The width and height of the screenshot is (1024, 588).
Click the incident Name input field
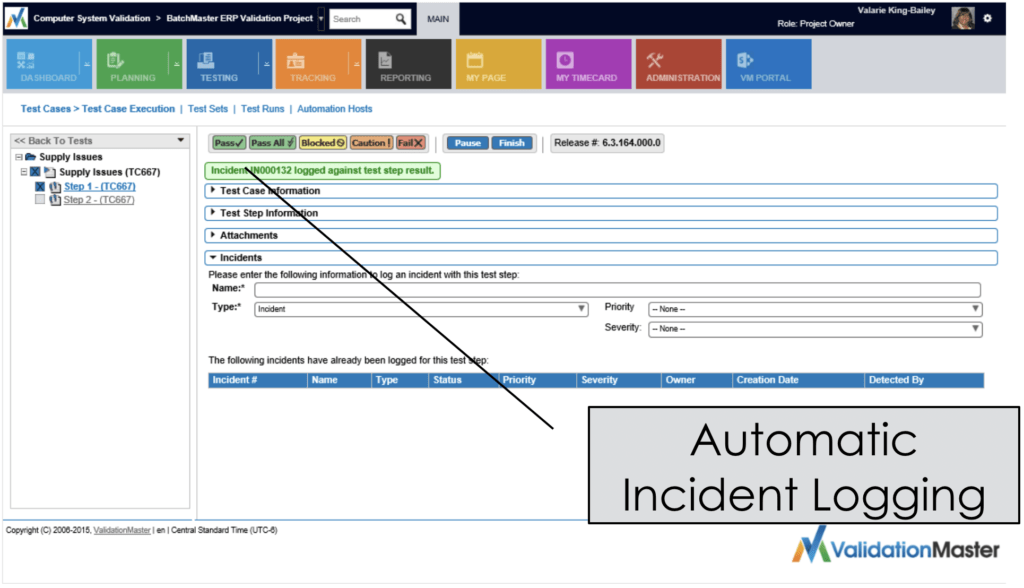pos(617,289)
